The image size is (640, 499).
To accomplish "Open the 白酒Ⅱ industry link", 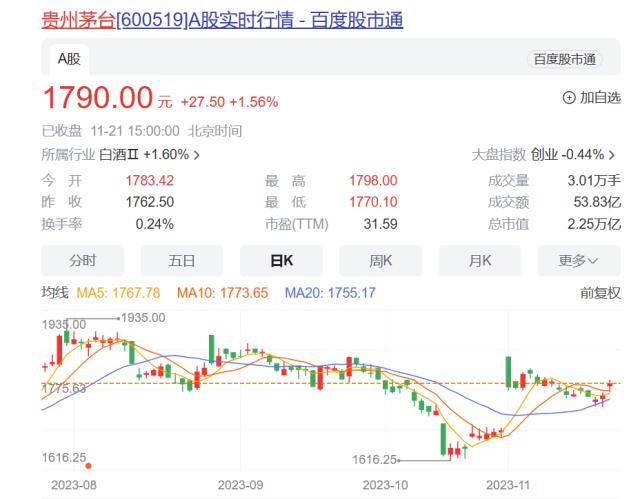I will click(x=119, y=155).
